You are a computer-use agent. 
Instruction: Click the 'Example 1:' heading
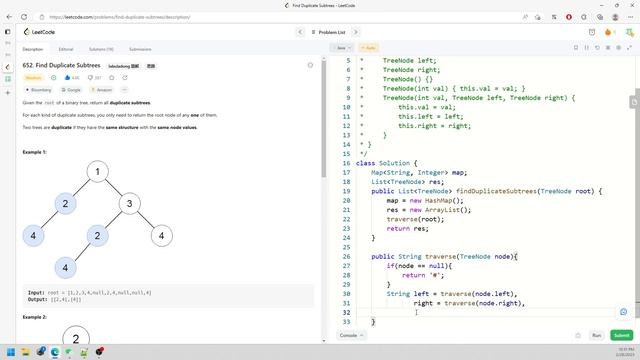click(35, 152)
